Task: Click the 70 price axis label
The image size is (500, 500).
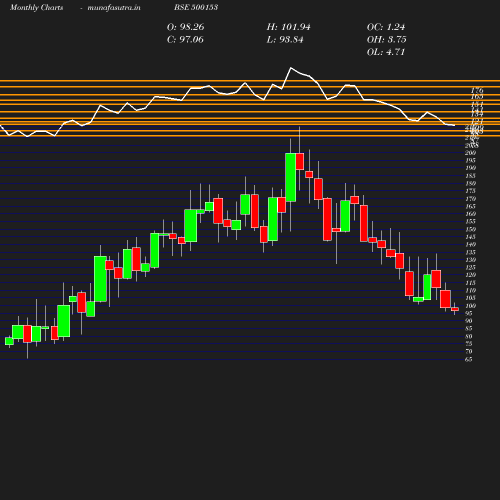Action: [x=469, y=351]
